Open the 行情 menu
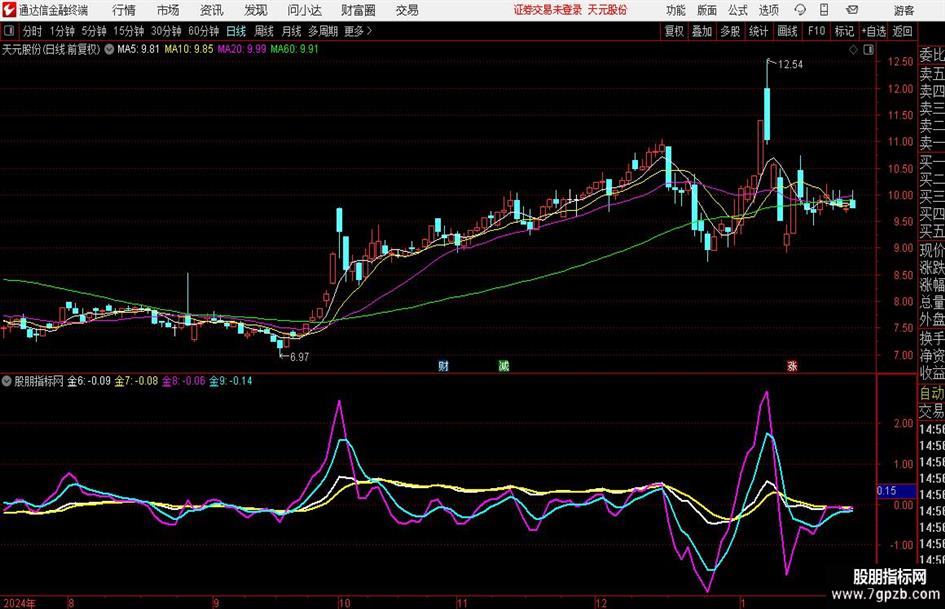Viewport: 945px width, 609px height. coord(124,10)
